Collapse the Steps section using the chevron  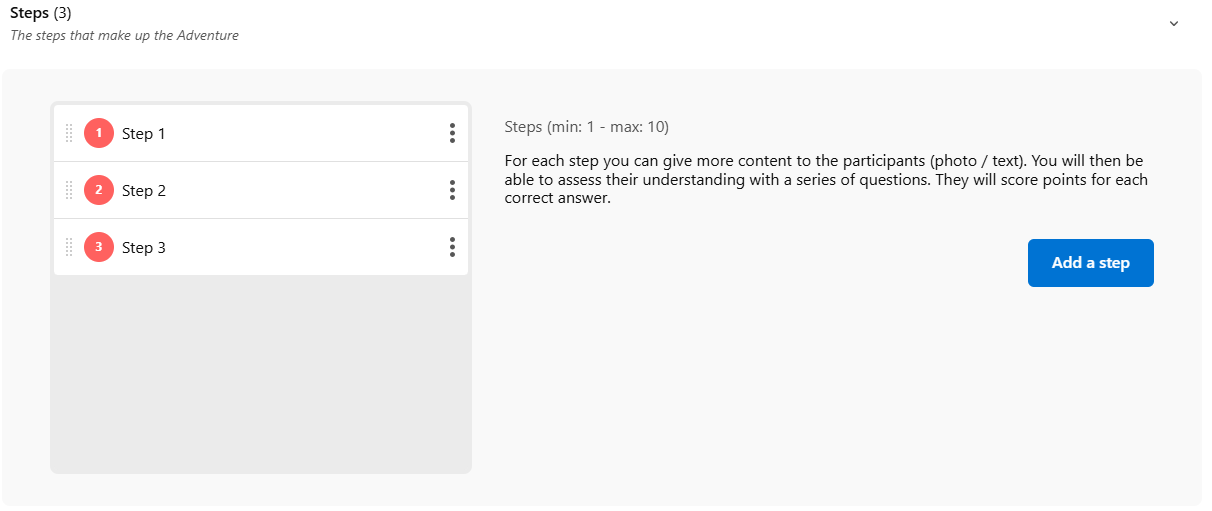[1174, 24]
